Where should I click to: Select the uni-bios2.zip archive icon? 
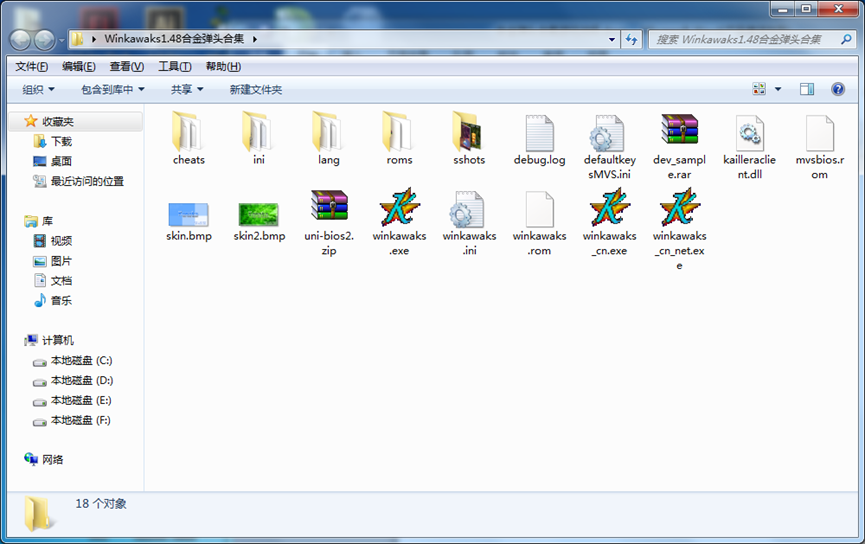(x=329, y=205)
